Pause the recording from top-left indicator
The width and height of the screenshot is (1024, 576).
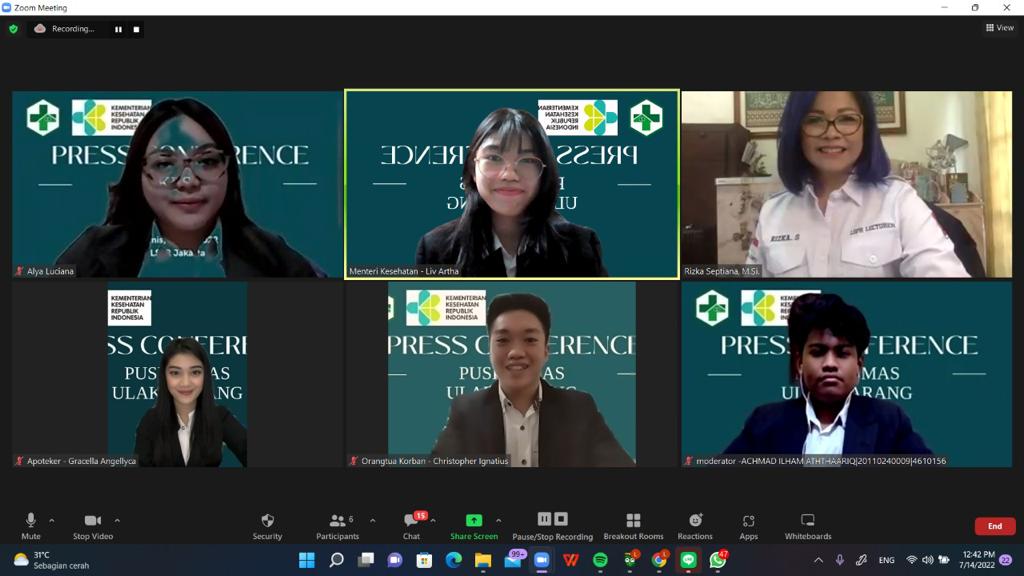click(118, 29)
